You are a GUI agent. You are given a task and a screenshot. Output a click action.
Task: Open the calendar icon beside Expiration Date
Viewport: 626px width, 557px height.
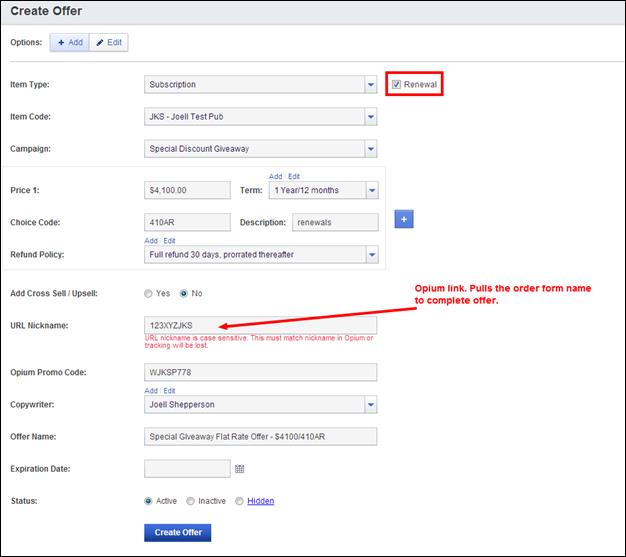pos(240,469)
